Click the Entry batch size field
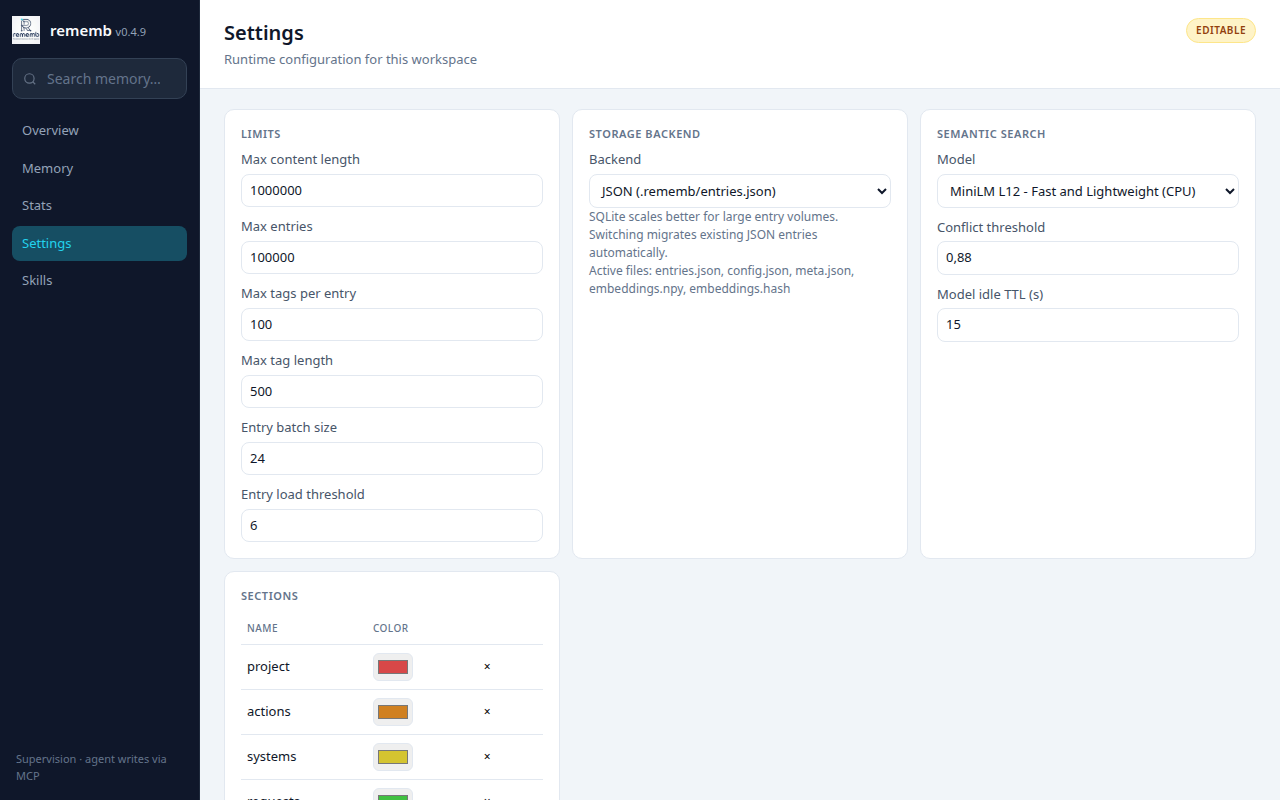This screenshot has width=1280, height=800. (x=392, y=458)
